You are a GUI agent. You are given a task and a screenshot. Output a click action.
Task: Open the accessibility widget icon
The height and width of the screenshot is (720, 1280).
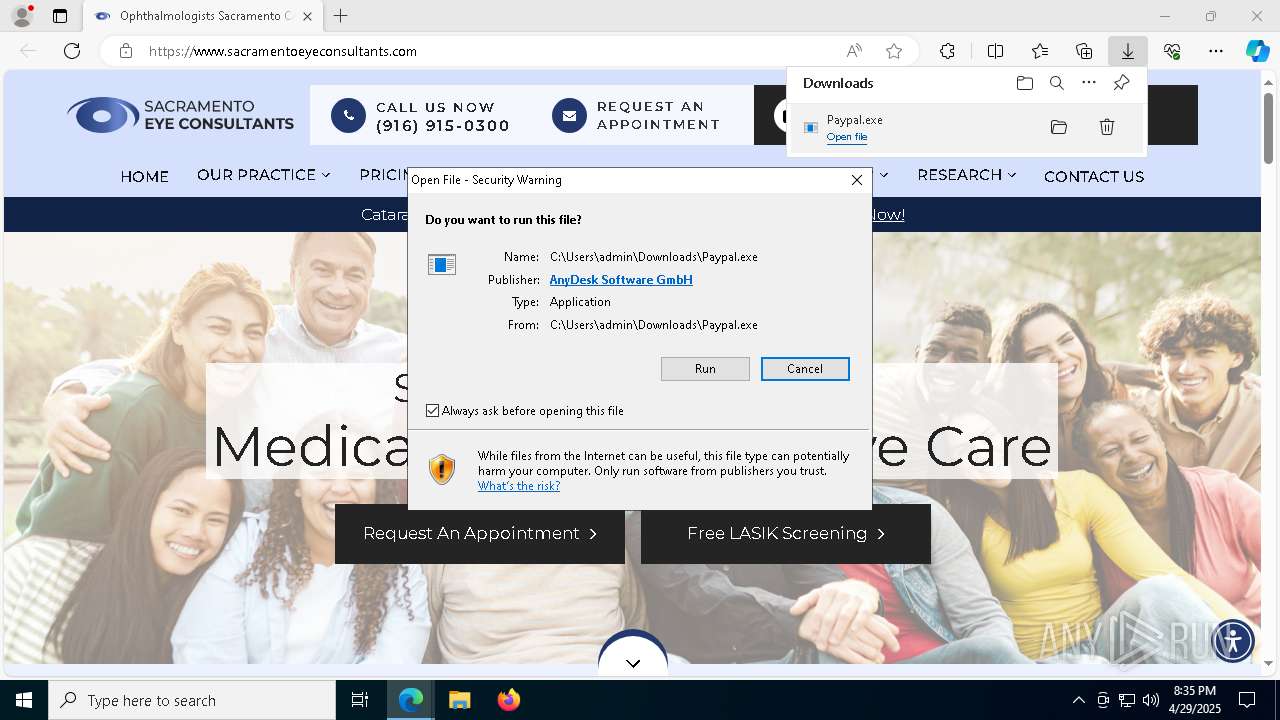[1232, 640]
